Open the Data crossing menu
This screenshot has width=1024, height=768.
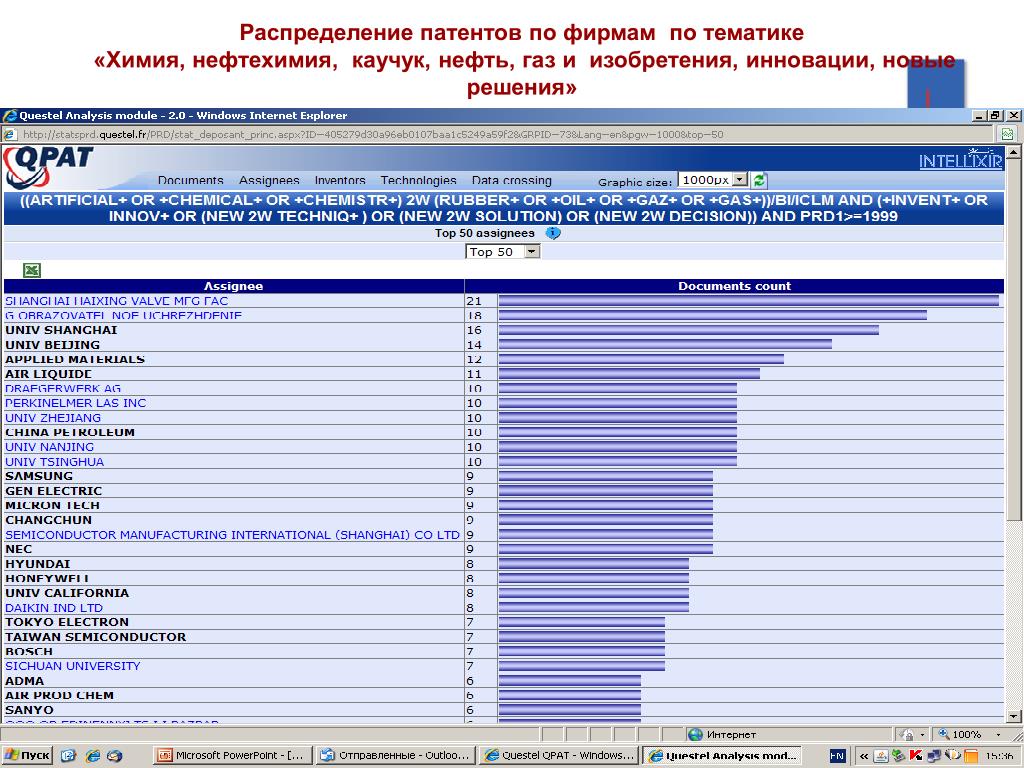511,180
